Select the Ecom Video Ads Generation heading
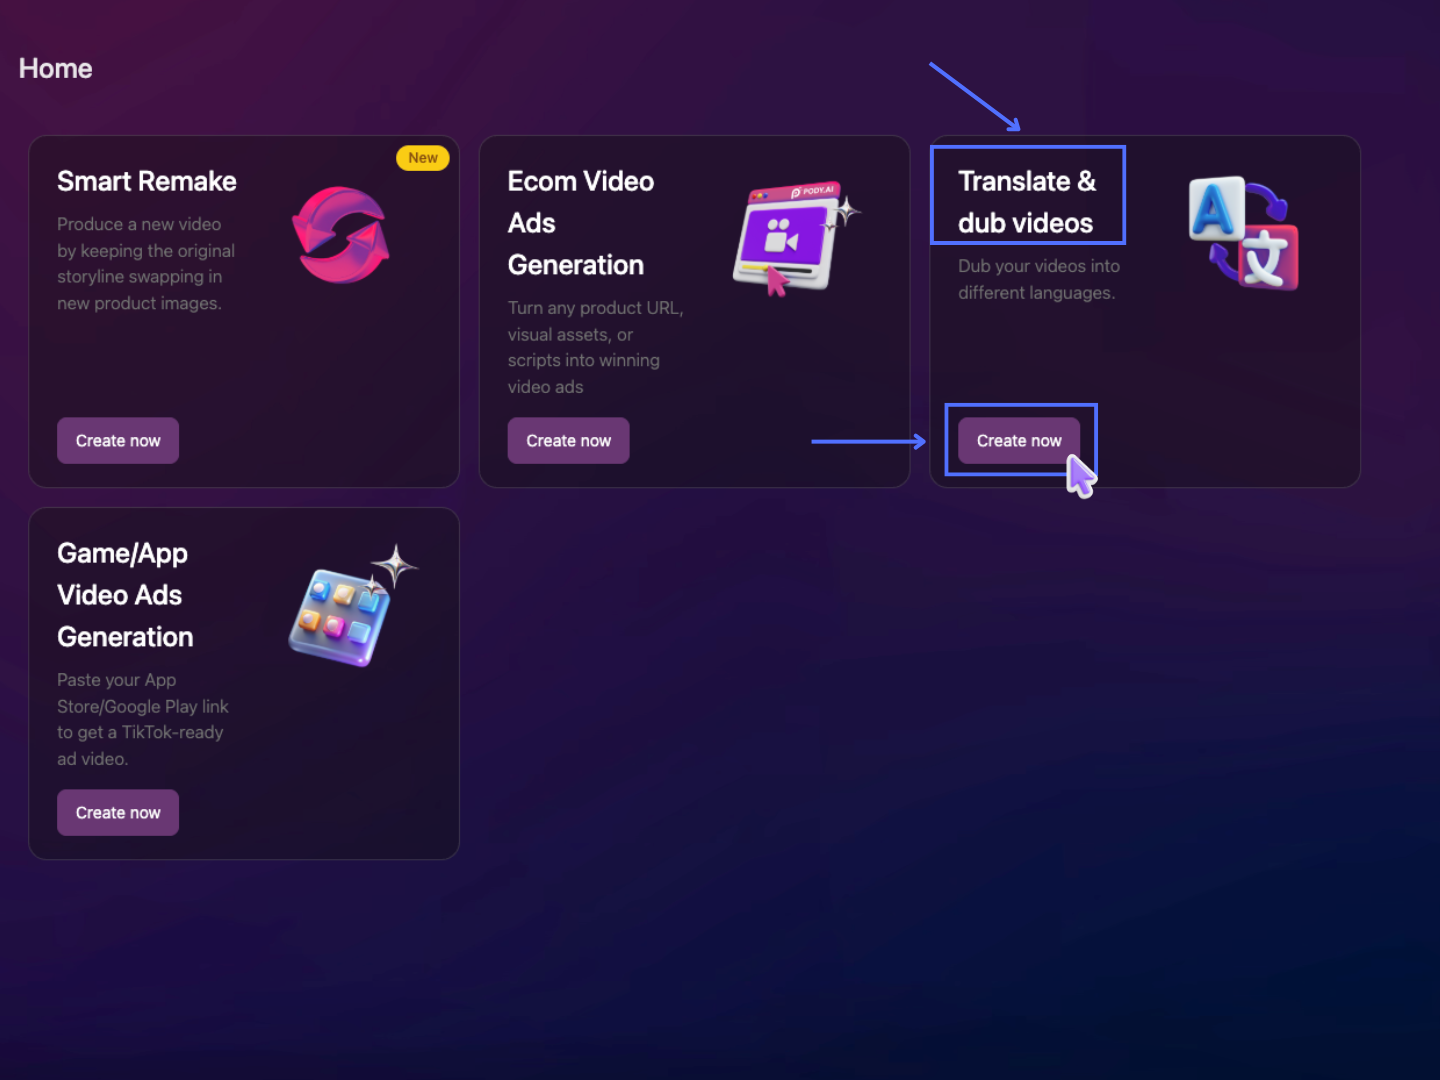 [580, 223]
